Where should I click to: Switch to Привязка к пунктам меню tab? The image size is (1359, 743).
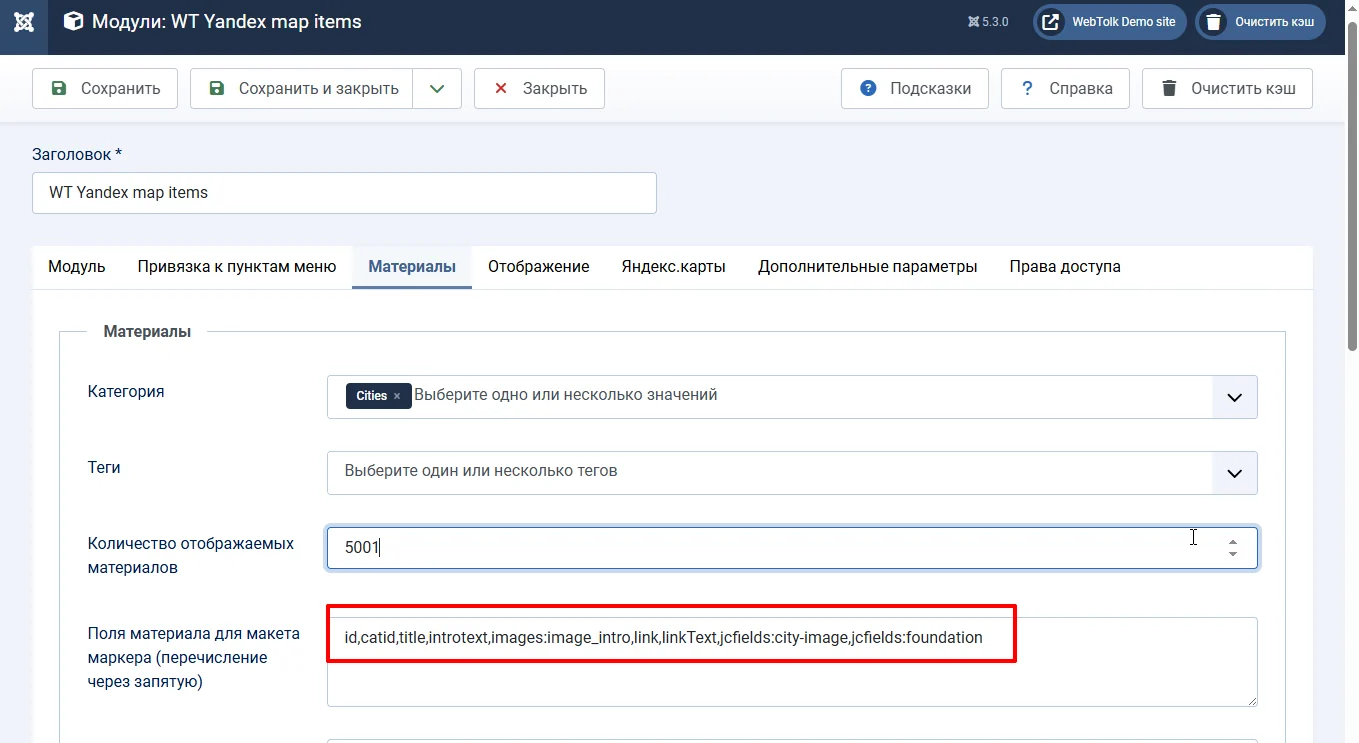coord(237,267)
